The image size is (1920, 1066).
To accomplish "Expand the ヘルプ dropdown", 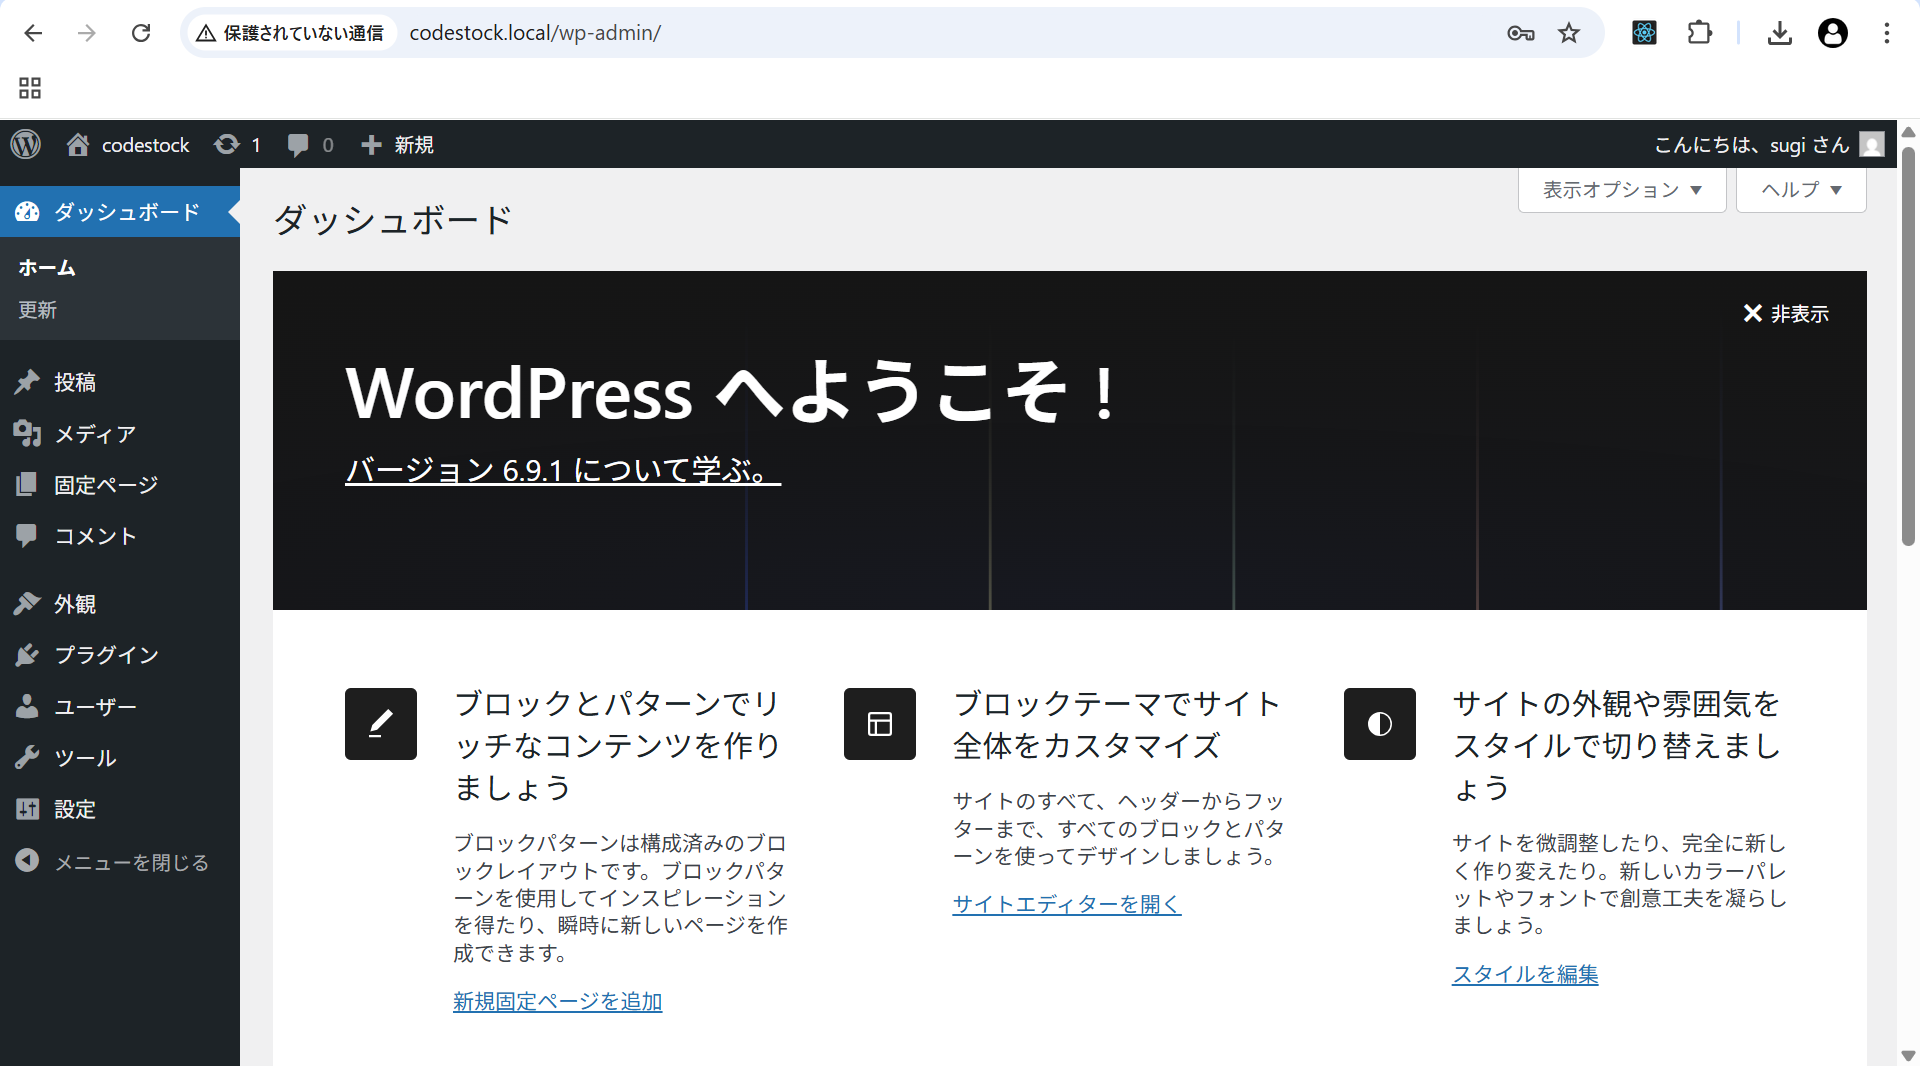I will coord(1799,189).
